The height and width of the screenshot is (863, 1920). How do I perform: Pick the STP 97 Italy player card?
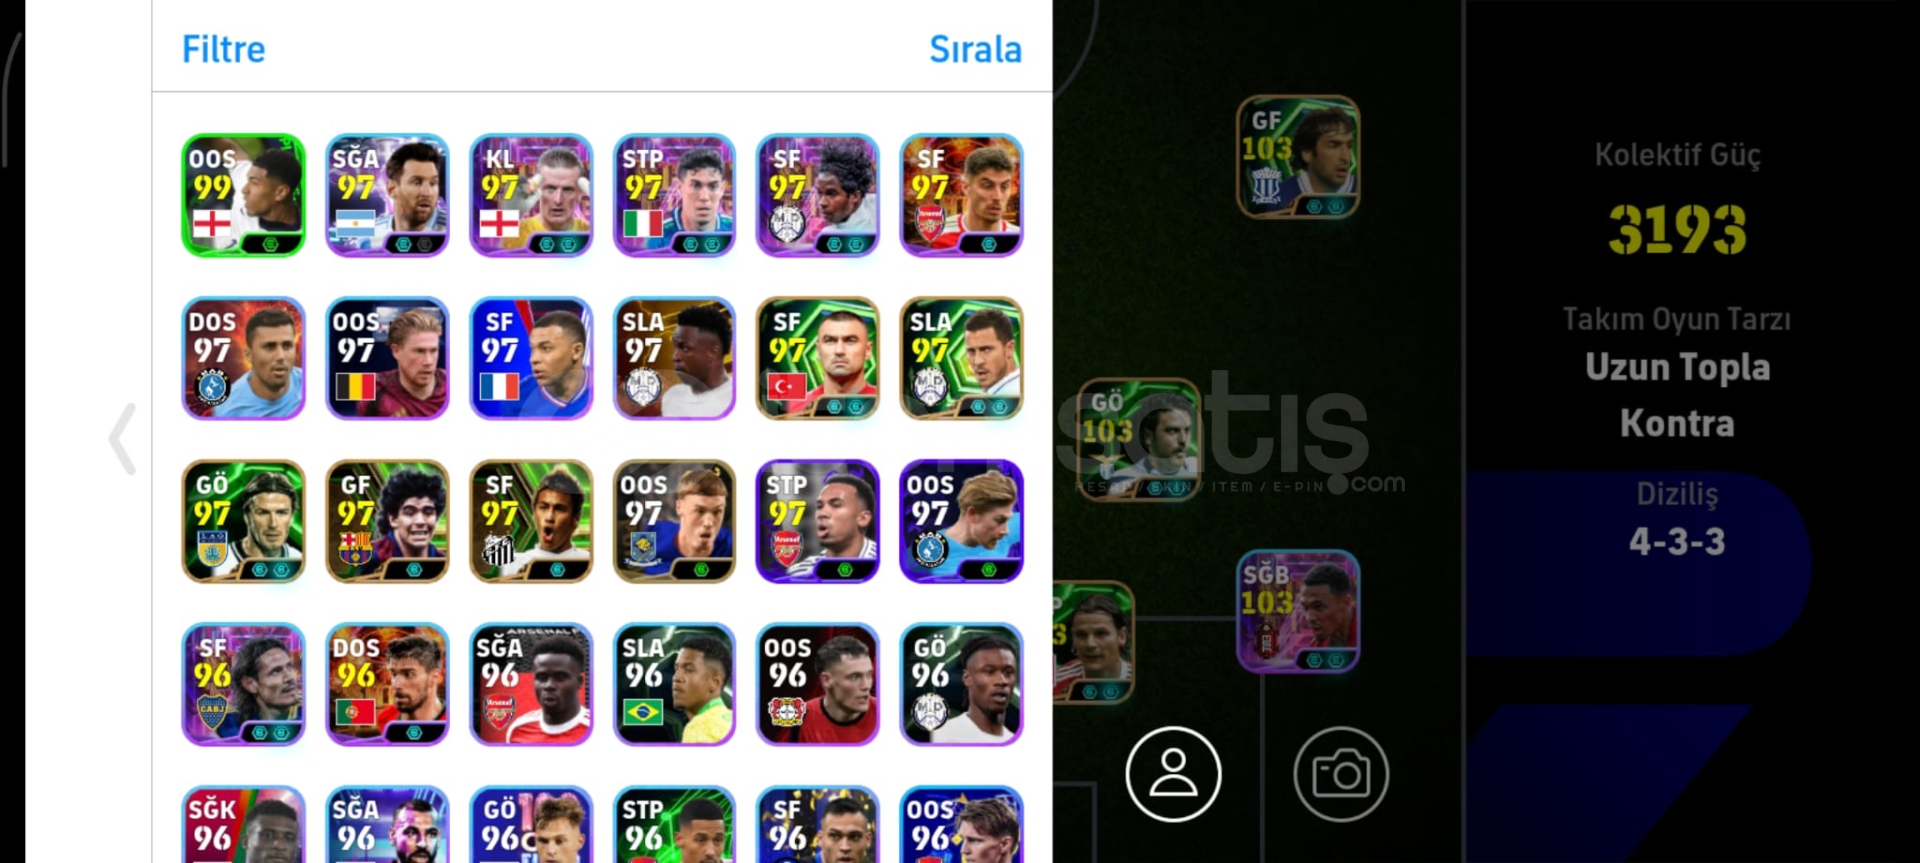[x=674, y=196]
